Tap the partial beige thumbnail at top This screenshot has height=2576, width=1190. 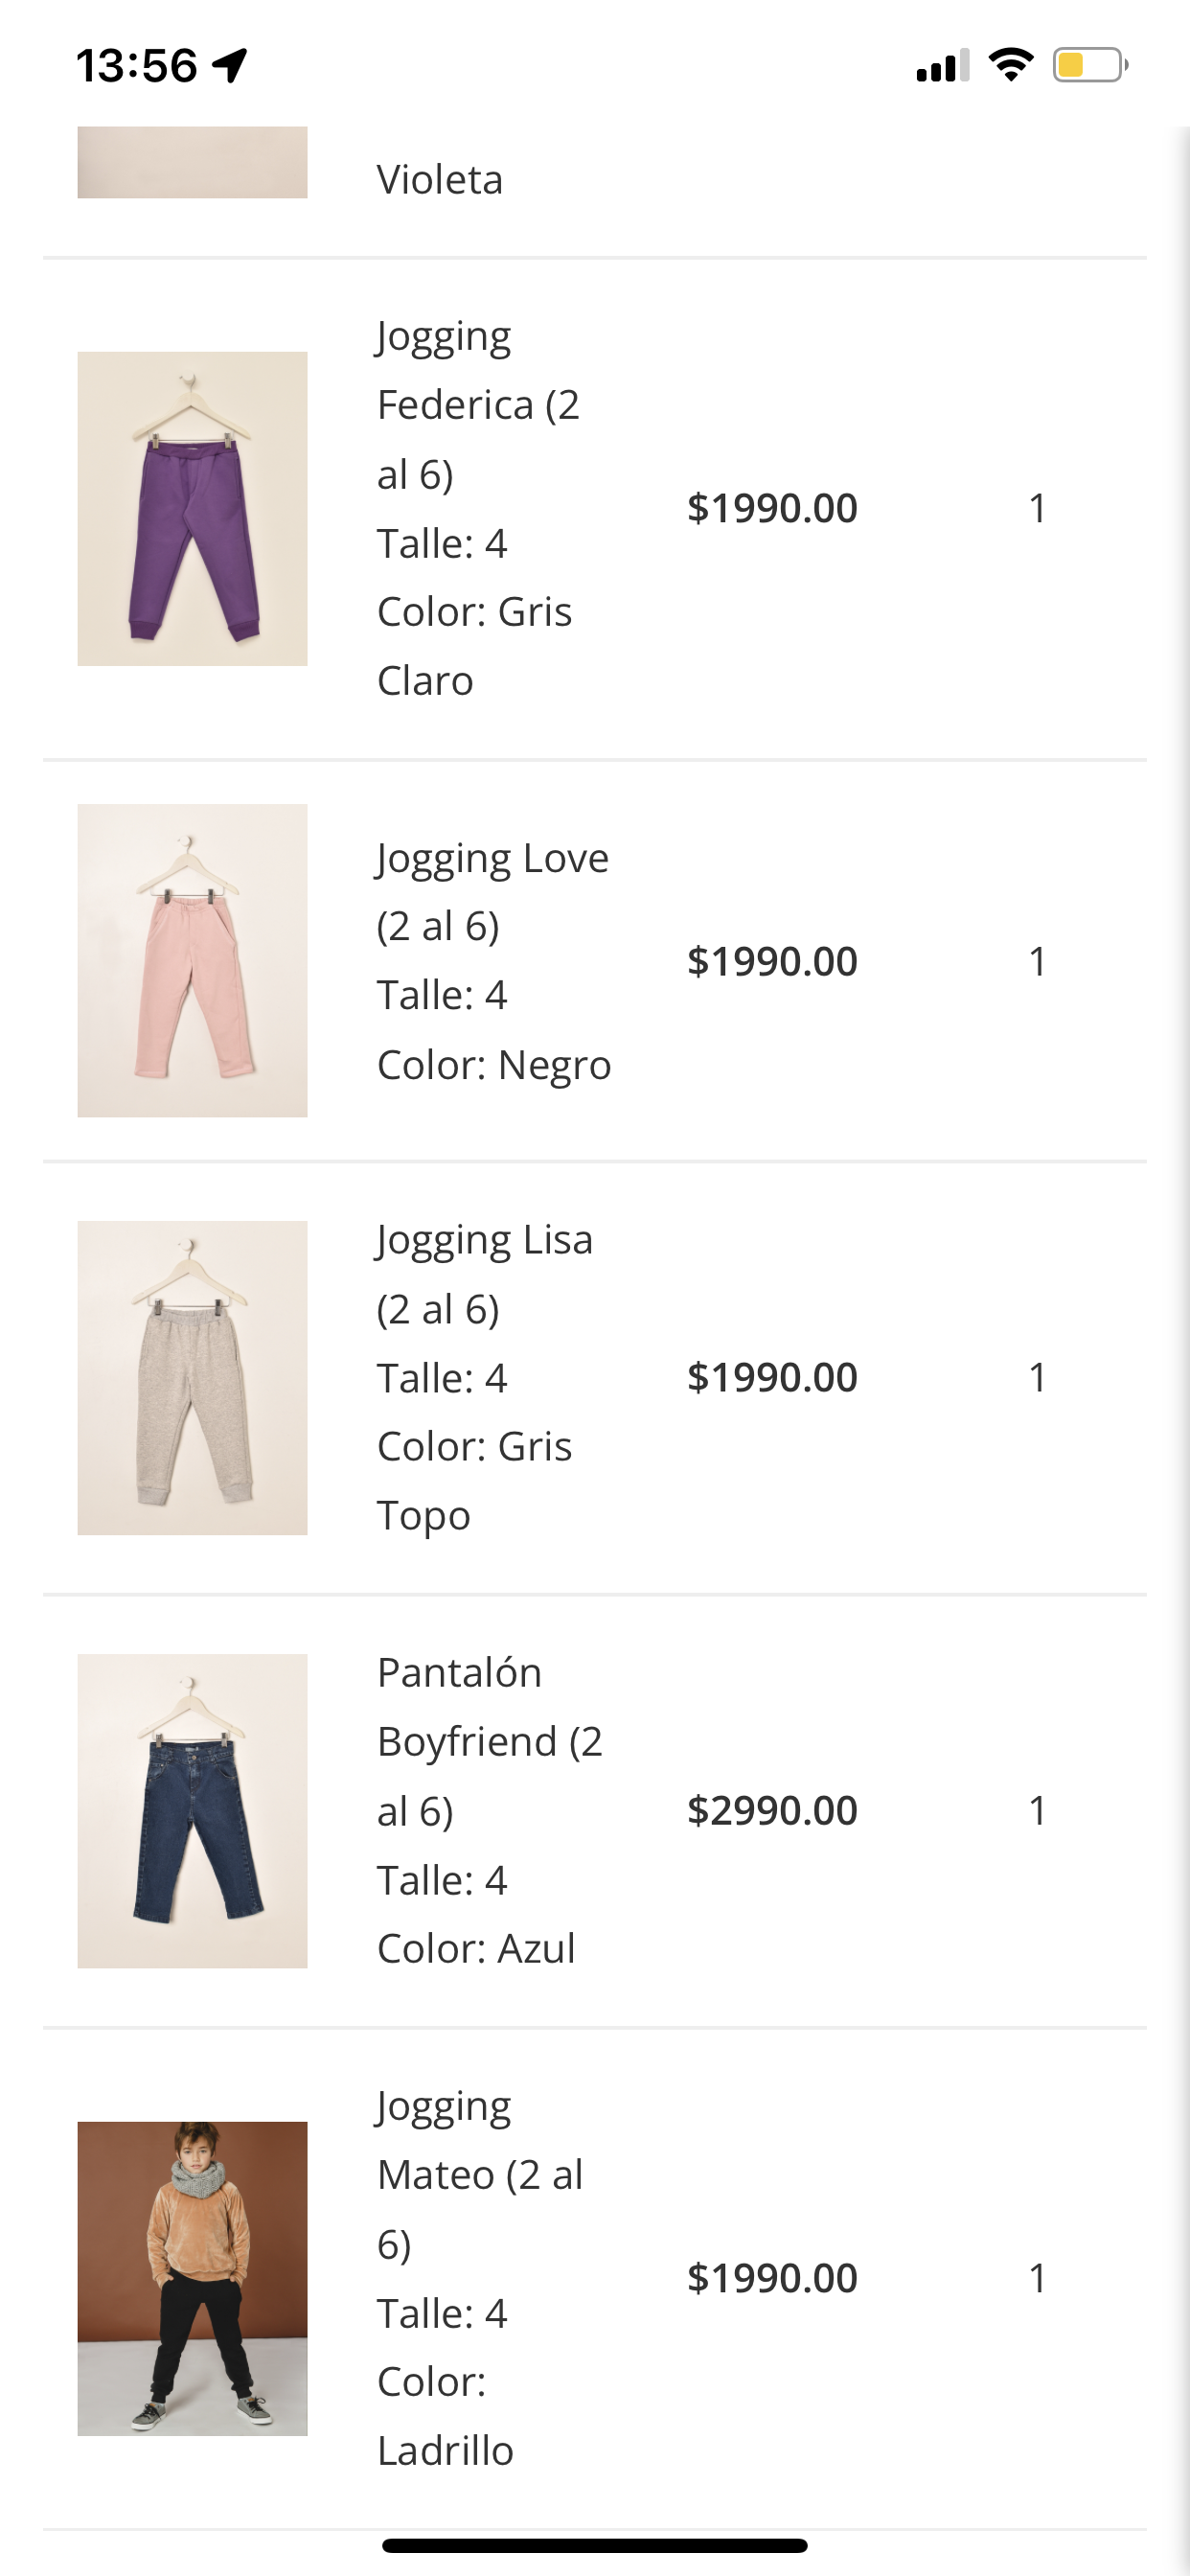click(192, 162)
